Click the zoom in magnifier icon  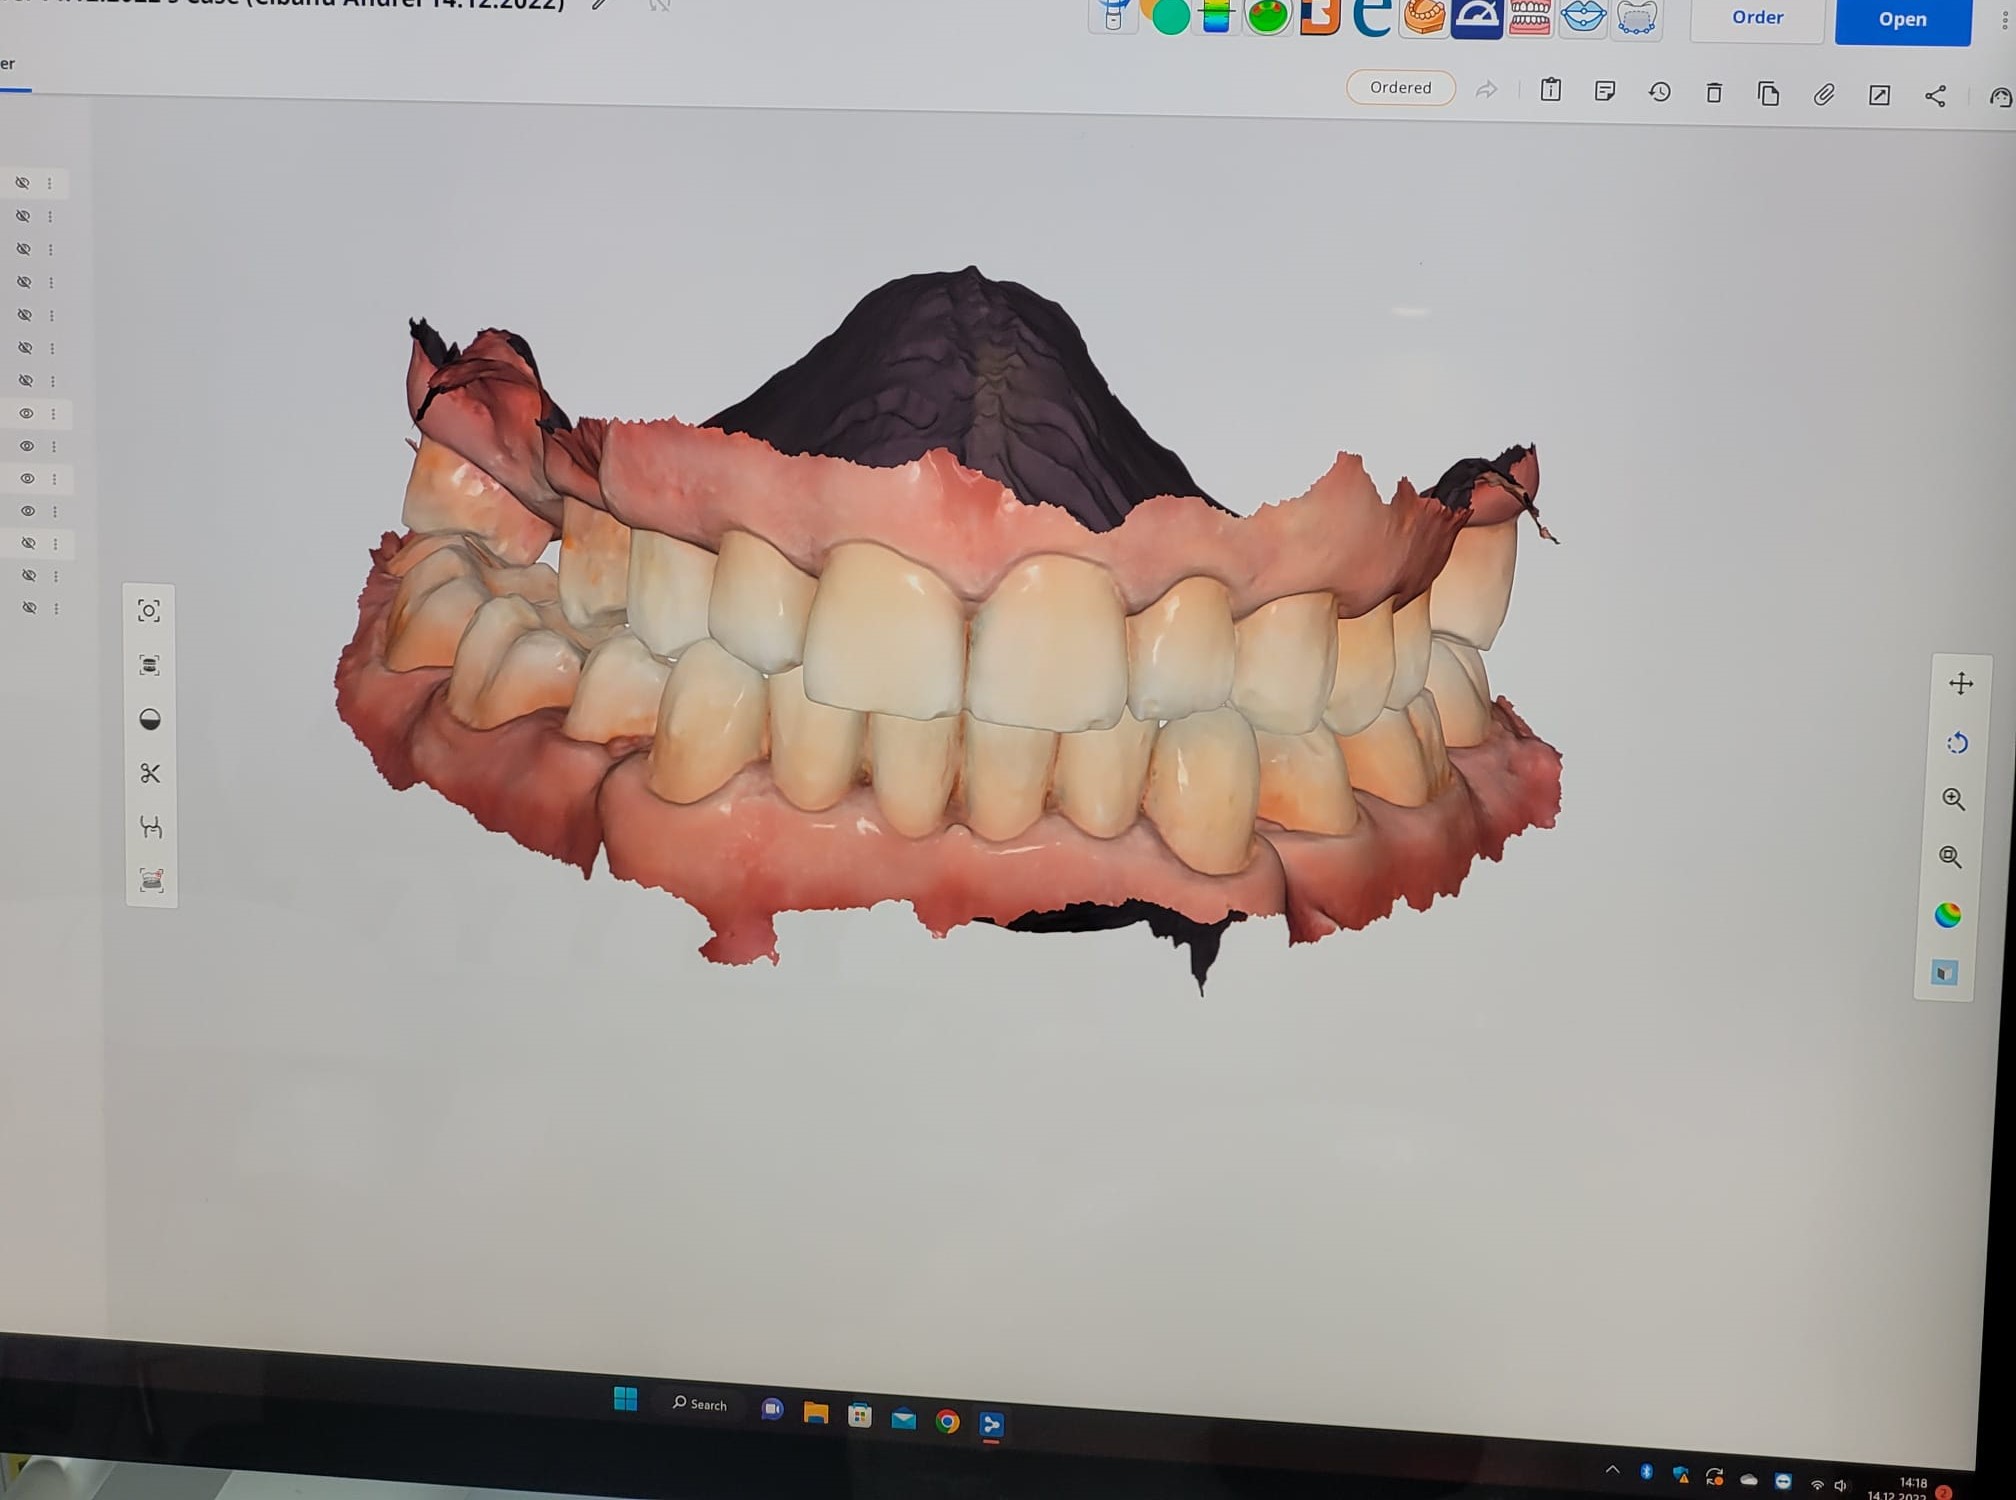pos(1953,799)
